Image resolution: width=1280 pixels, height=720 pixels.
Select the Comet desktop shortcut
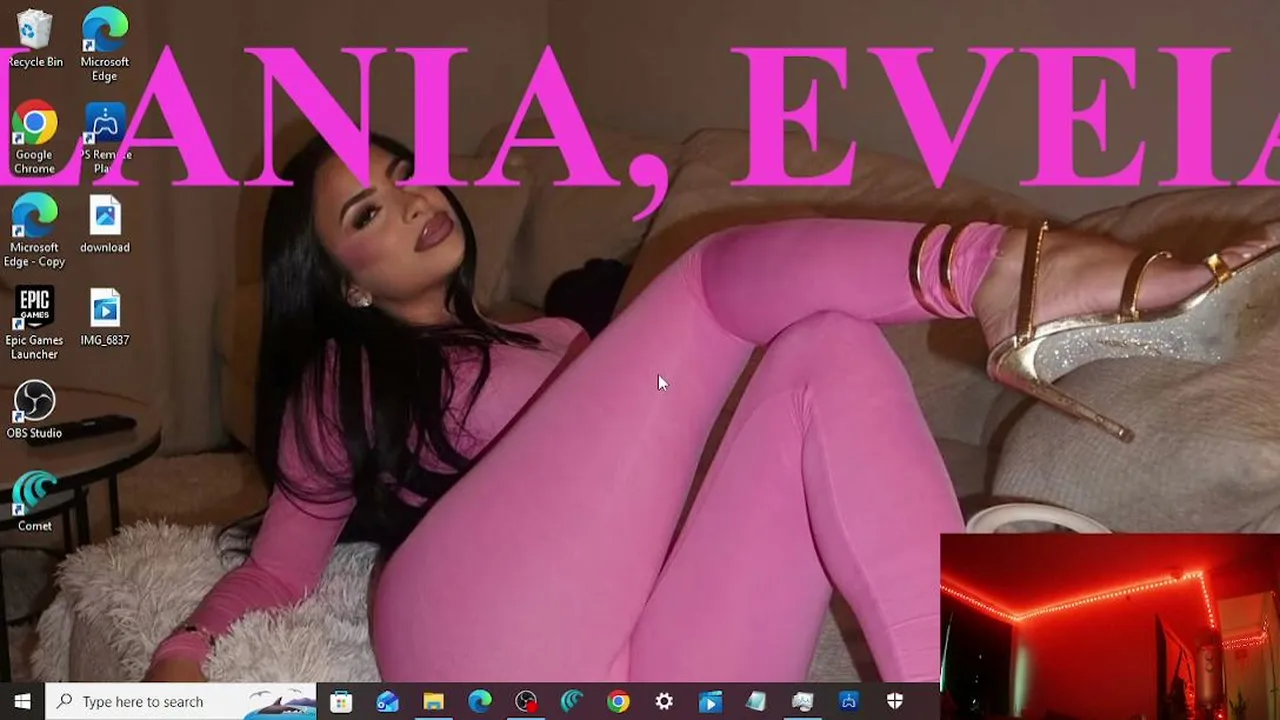click(34, 502)
